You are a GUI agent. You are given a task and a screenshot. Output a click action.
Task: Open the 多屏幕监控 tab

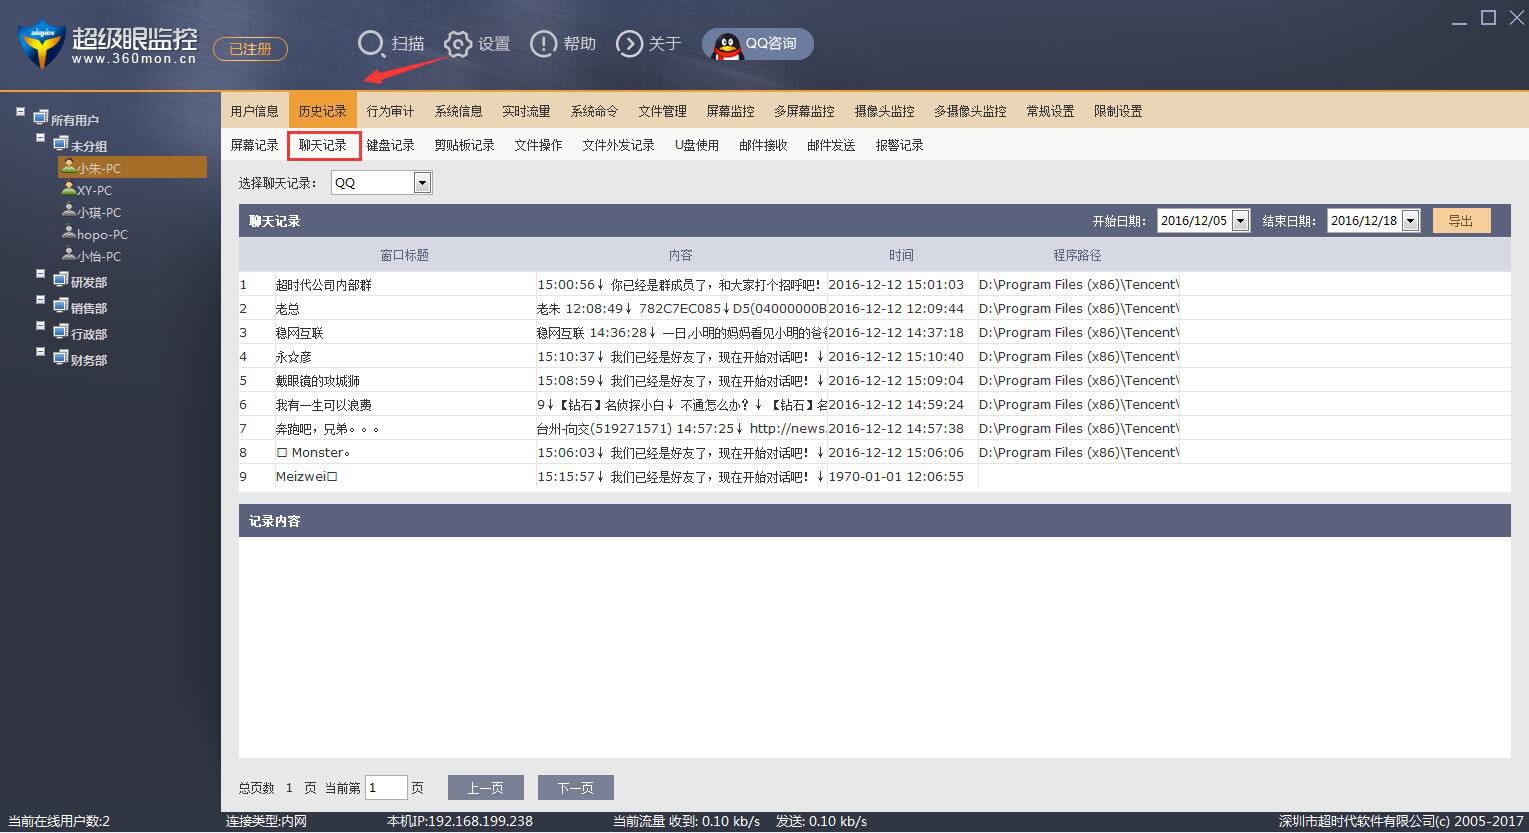pyautogui.click(x=804, y=111)
